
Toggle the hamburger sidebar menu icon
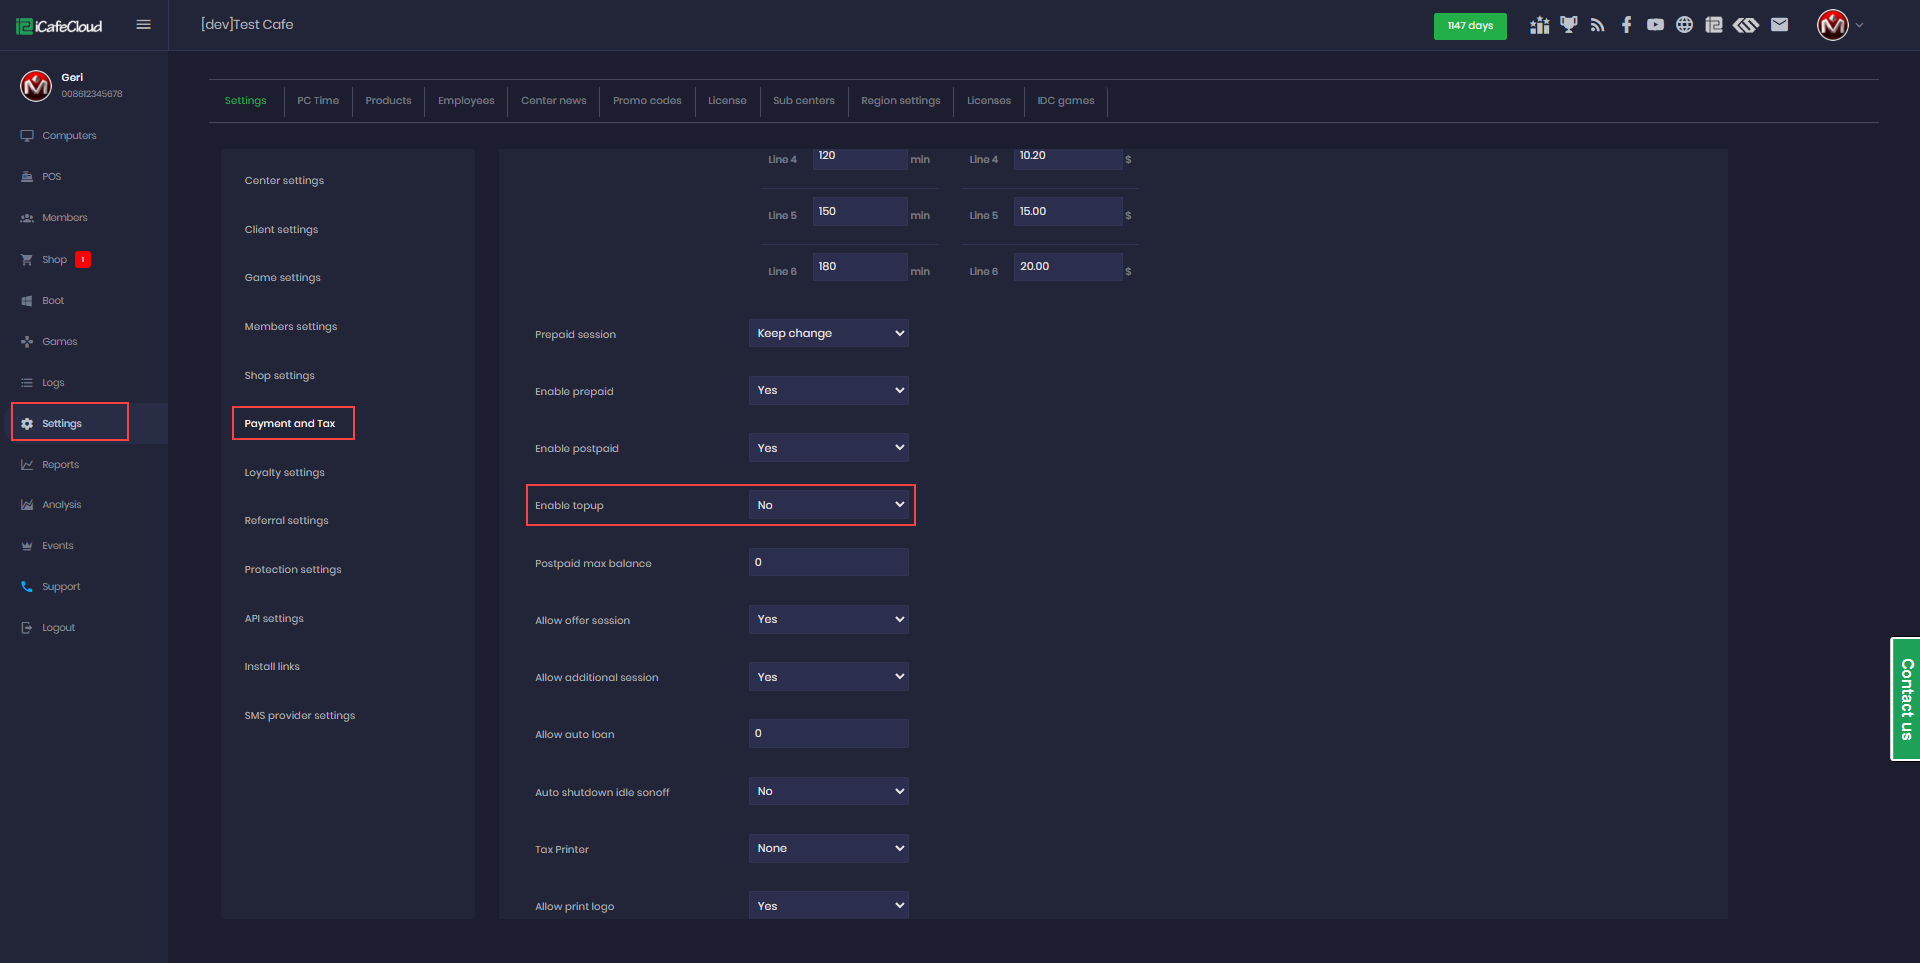[x=143, y=25]
